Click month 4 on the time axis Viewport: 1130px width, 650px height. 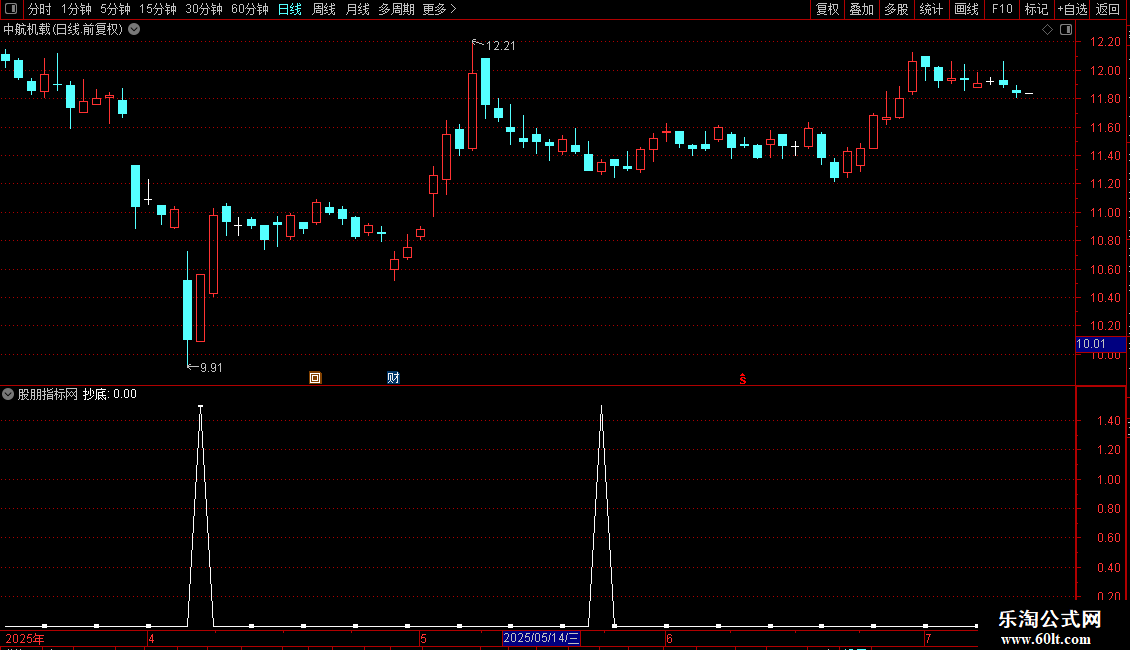tap(151, 638)
